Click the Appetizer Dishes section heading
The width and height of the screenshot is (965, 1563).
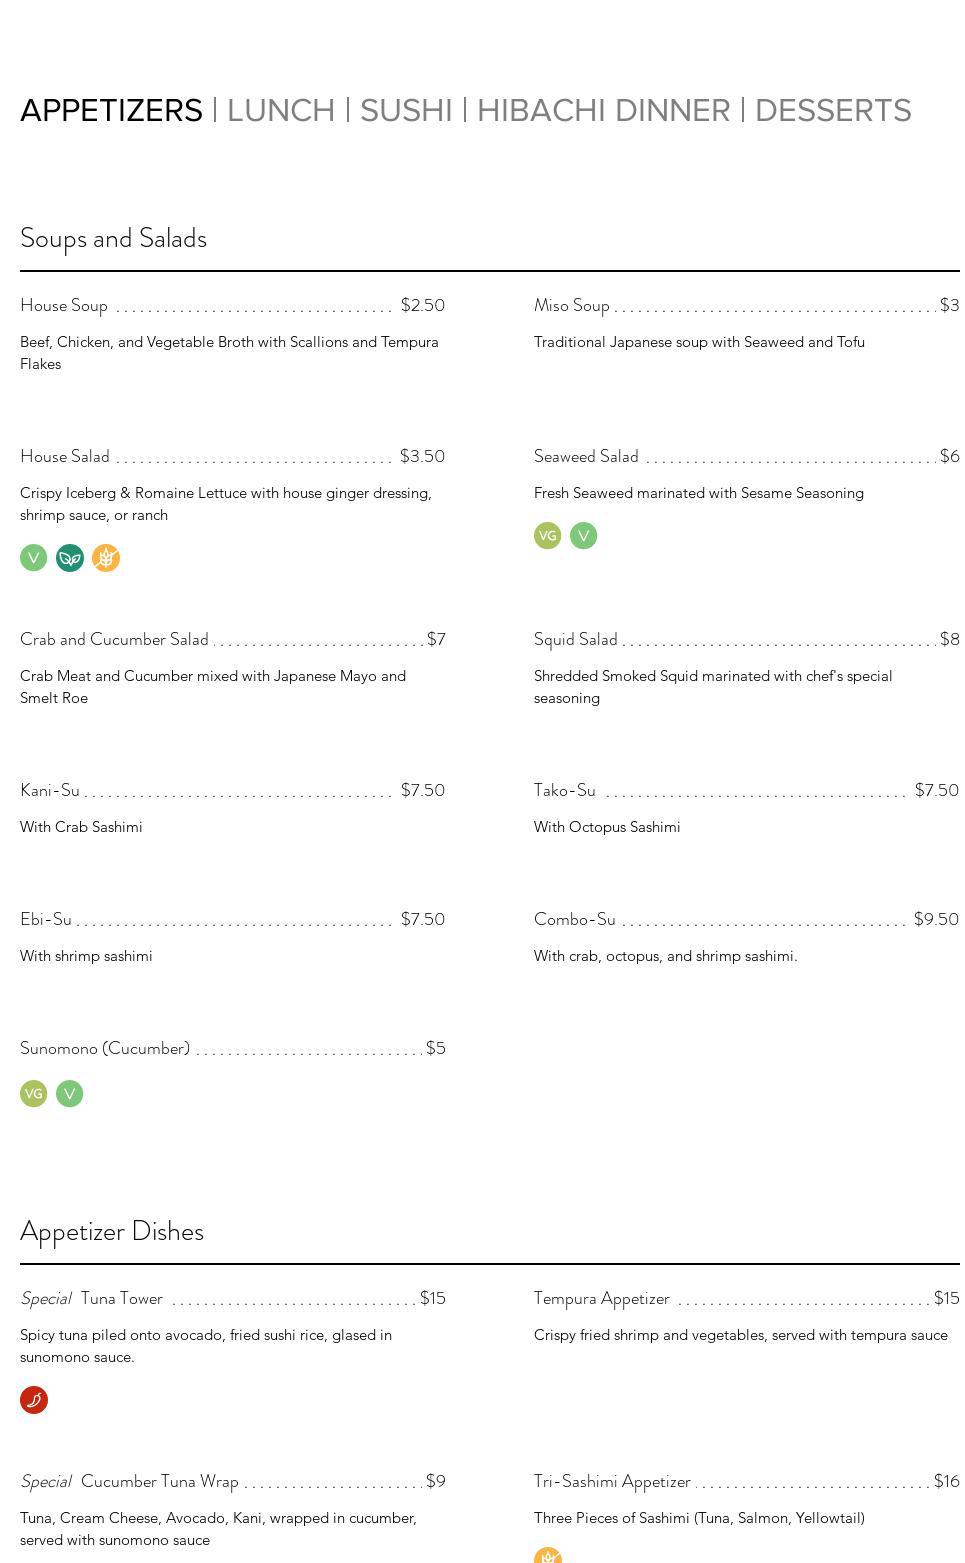click(x=112, y=1231)
